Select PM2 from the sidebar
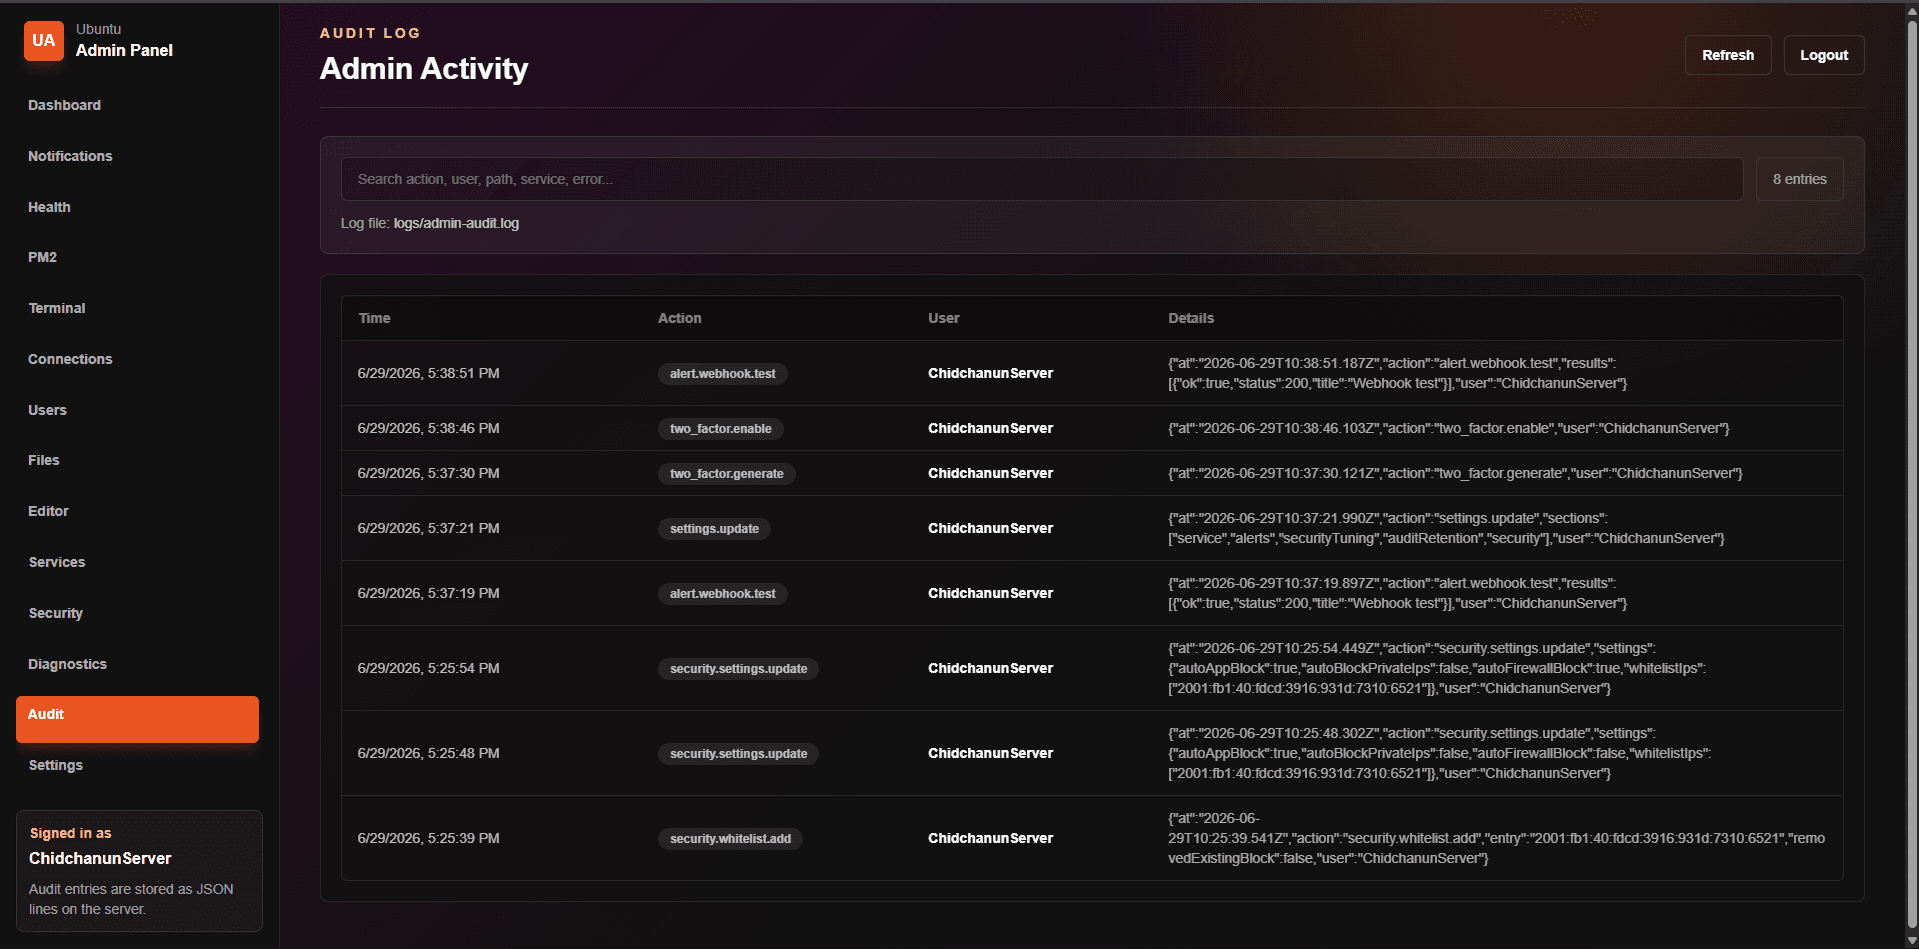Screen dimensions: 1919x949 (42, 257)
